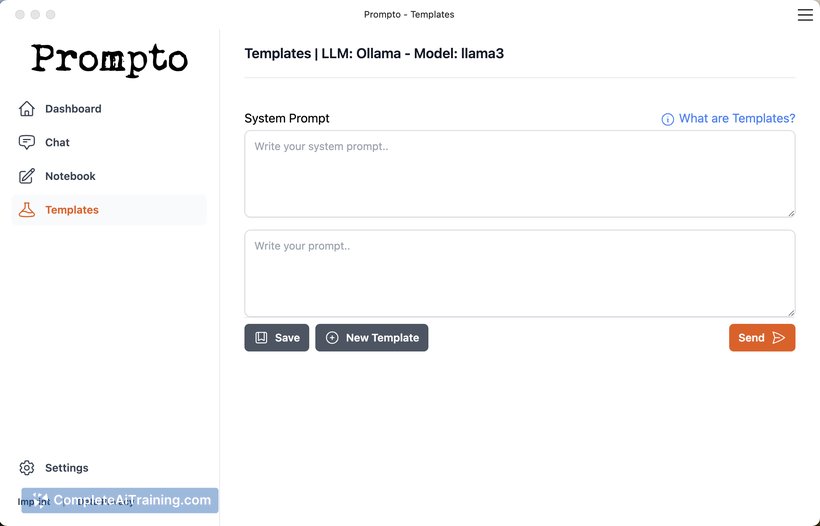Image resolution: width=820 pixels, height=526 pixels.
Task: Click the plus circle icon on New Template
Action: [x=332, y=338]
